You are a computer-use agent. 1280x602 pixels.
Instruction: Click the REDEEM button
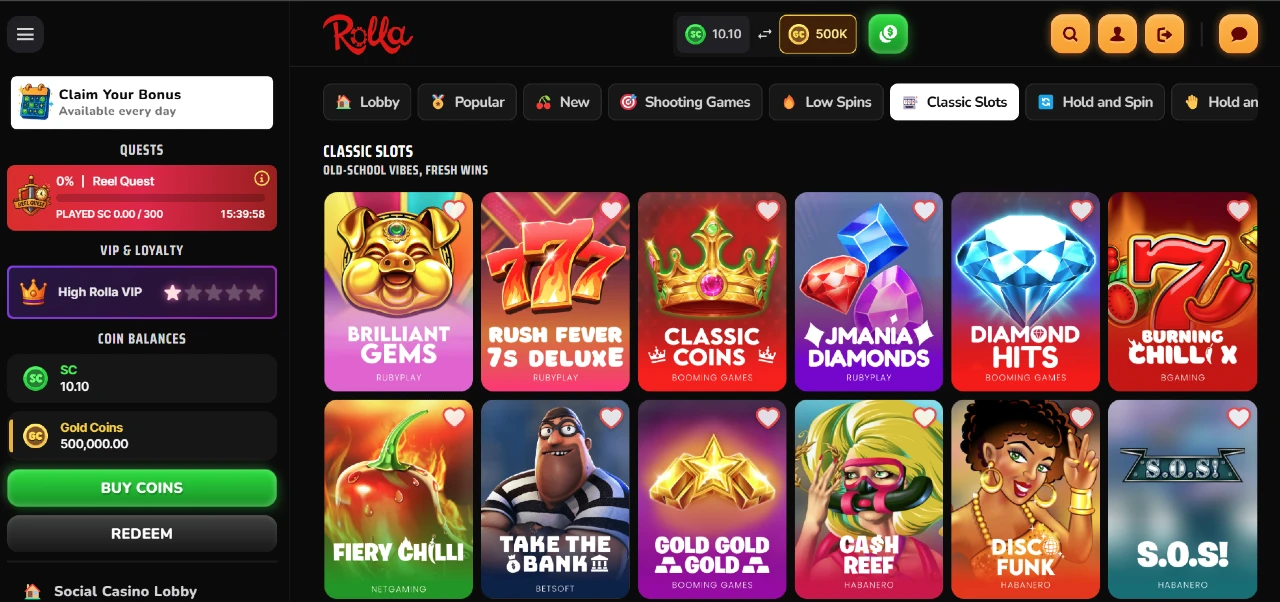tap(142, 533)
